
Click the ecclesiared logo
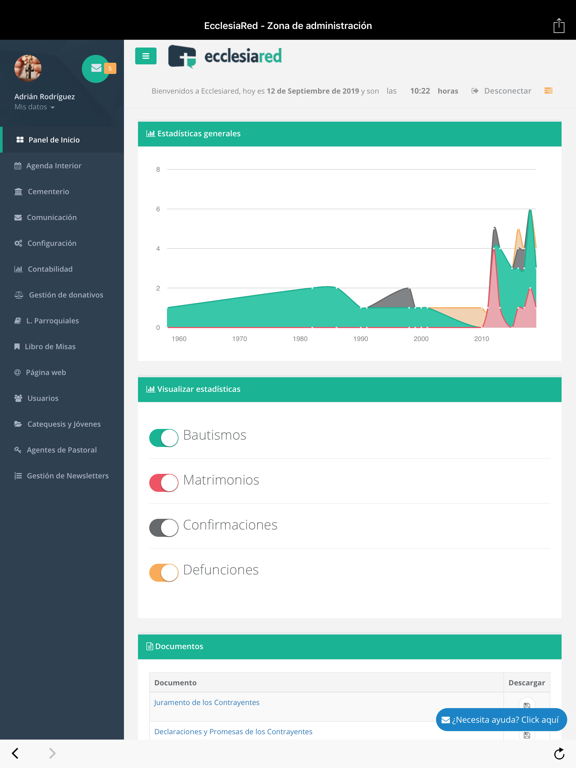225,56
